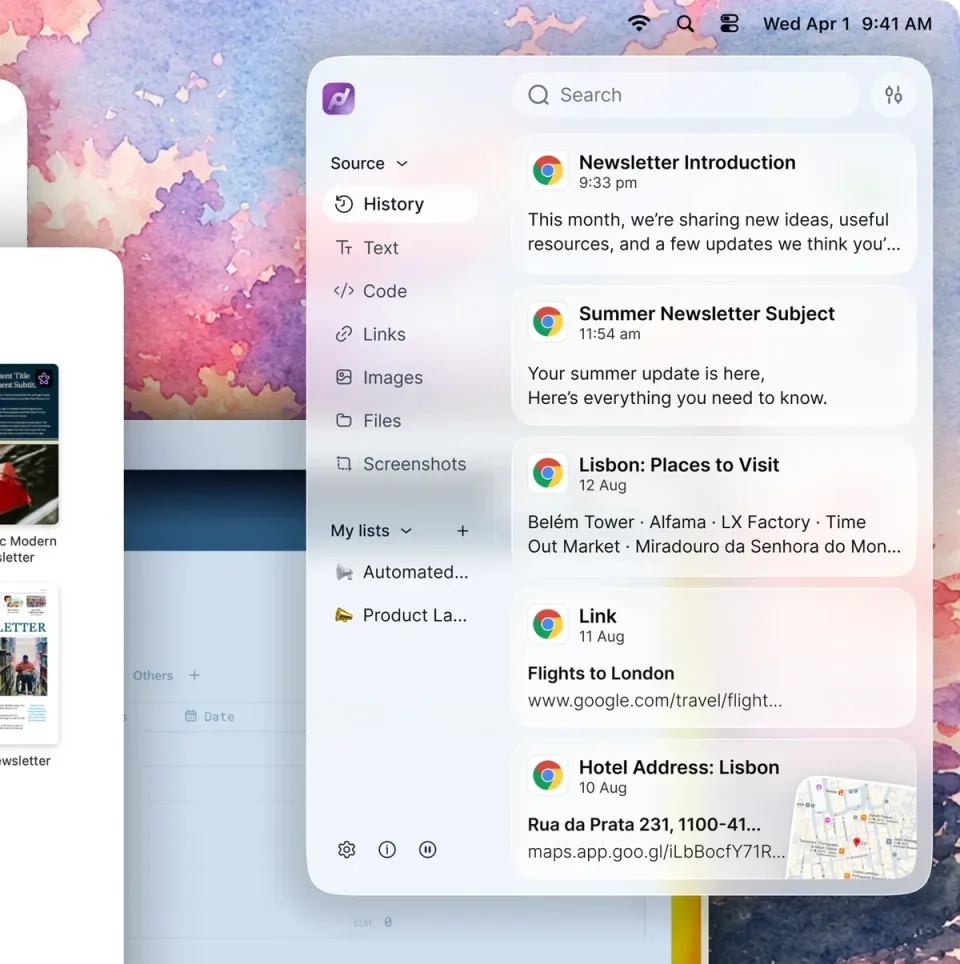Click the Date column header in background table
Image resolution: width=960 pixels, height=964 pixels.
210,716
